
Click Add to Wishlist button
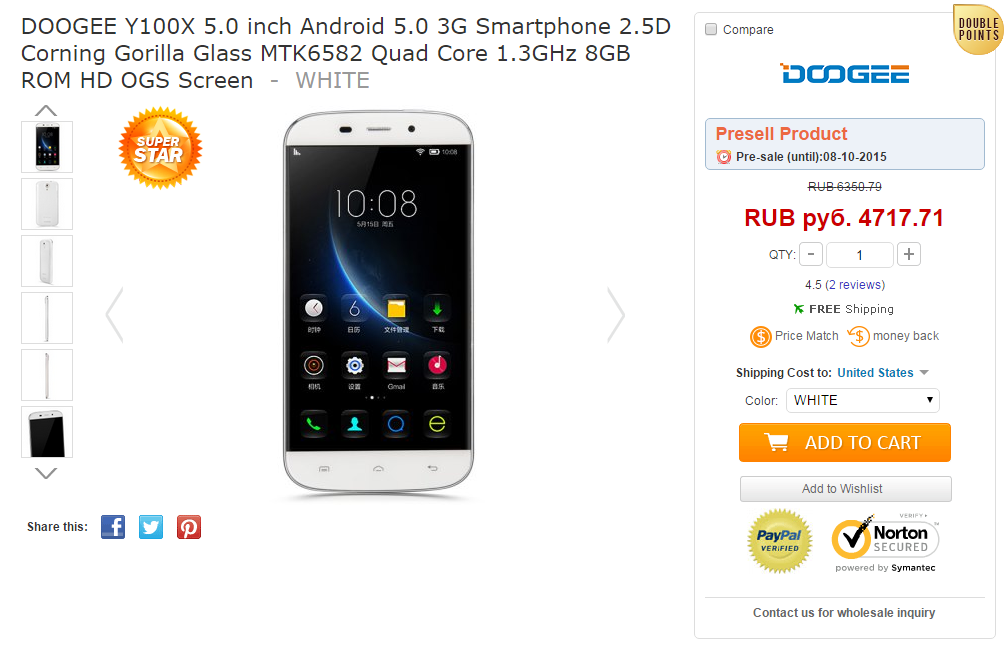pos(846,489)
